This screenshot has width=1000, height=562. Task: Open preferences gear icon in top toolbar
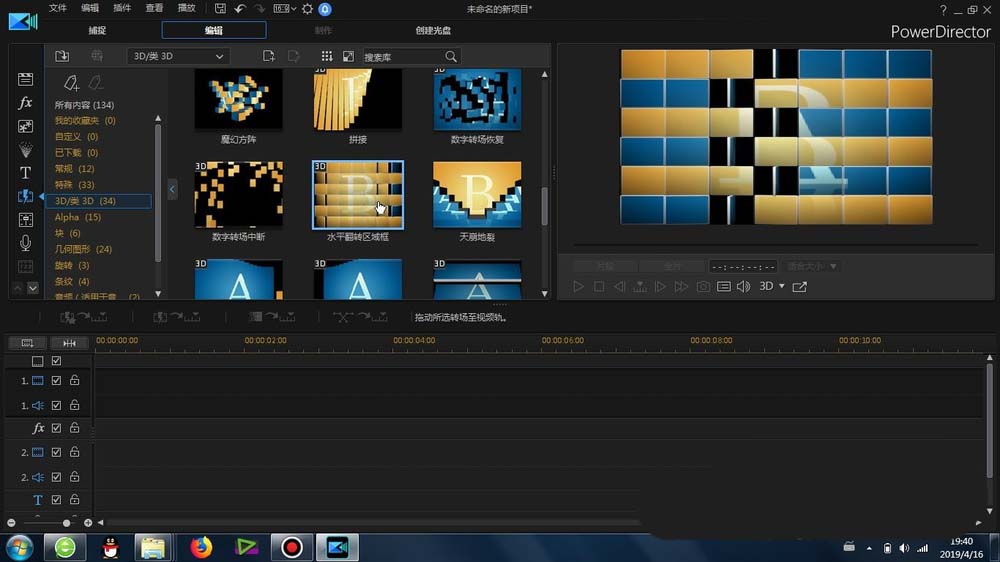(x=307, y=9)
